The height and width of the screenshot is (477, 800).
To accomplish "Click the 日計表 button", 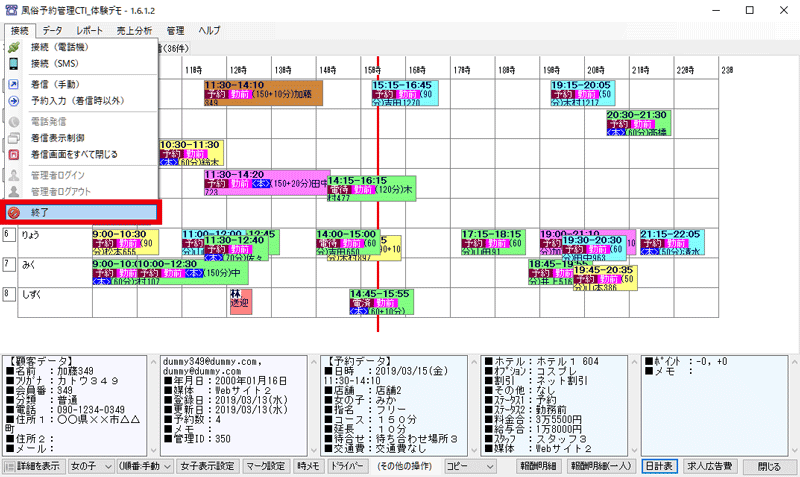I will click(x=658, y=466).
